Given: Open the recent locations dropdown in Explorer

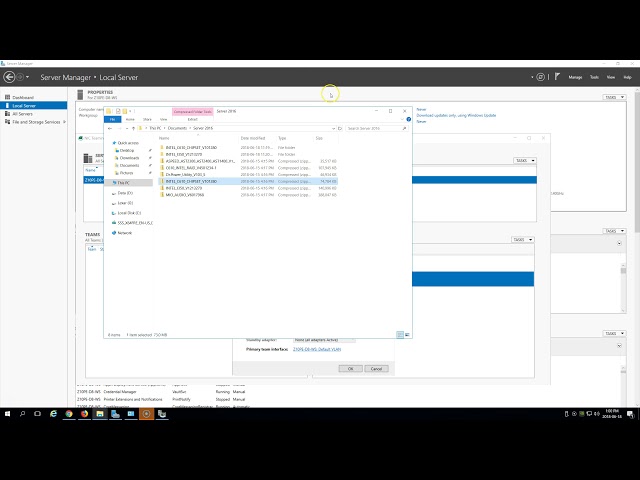Looking at the screenshot, I should 127,128.
